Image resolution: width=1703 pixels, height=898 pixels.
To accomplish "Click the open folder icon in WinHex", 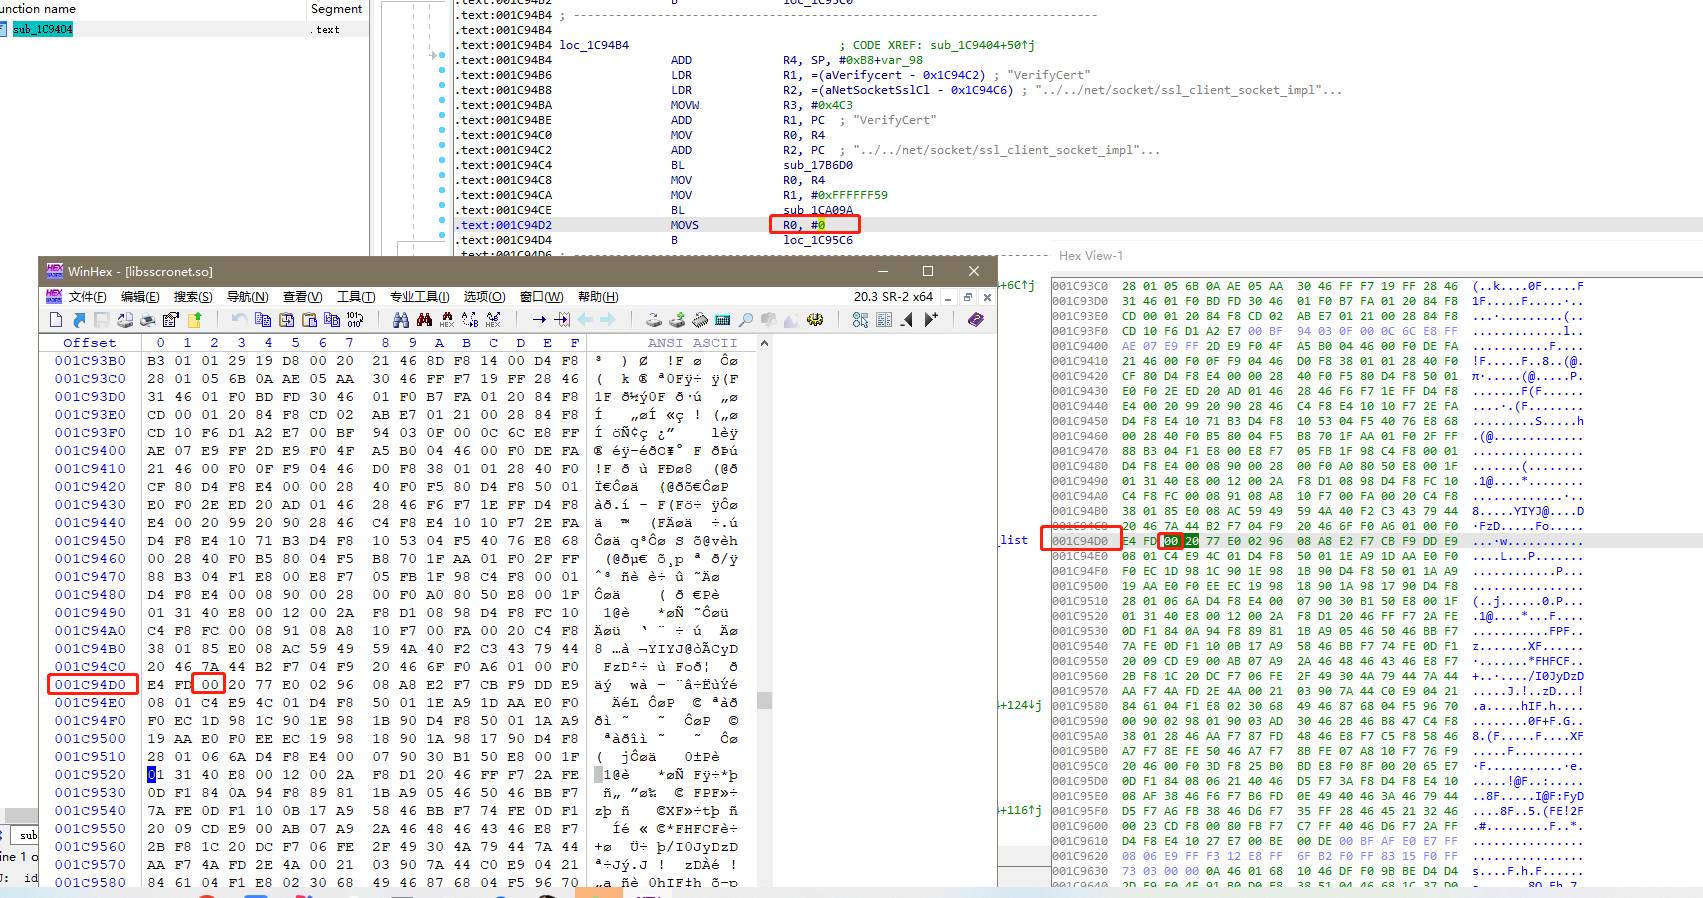I will (194, 320).
